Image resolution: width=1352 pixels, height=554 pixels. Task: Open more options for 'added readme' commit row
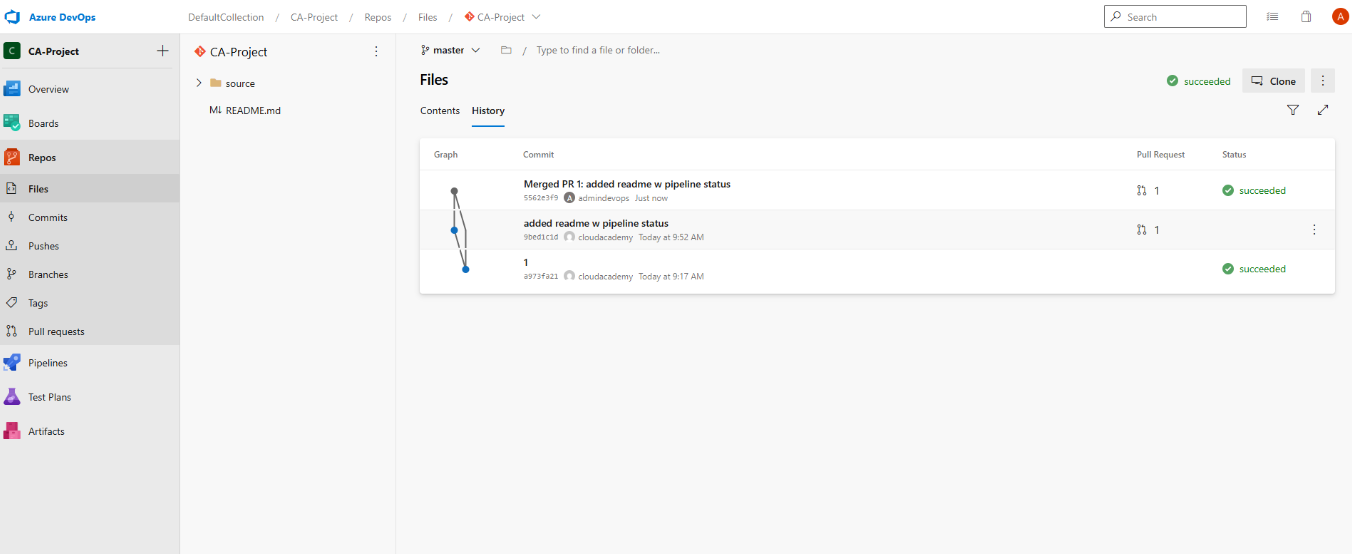coord(1314,230)
